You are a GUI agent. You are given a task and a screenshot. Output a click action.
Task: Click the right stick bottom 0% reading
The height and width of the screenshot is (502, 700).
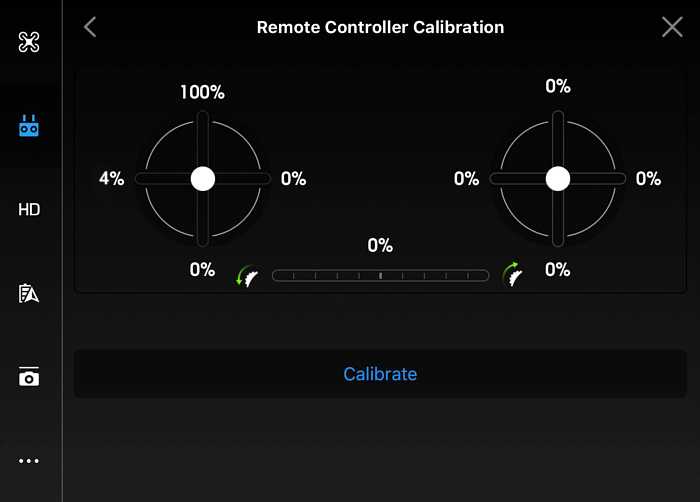pyautogui.click(x=558, y=269)
